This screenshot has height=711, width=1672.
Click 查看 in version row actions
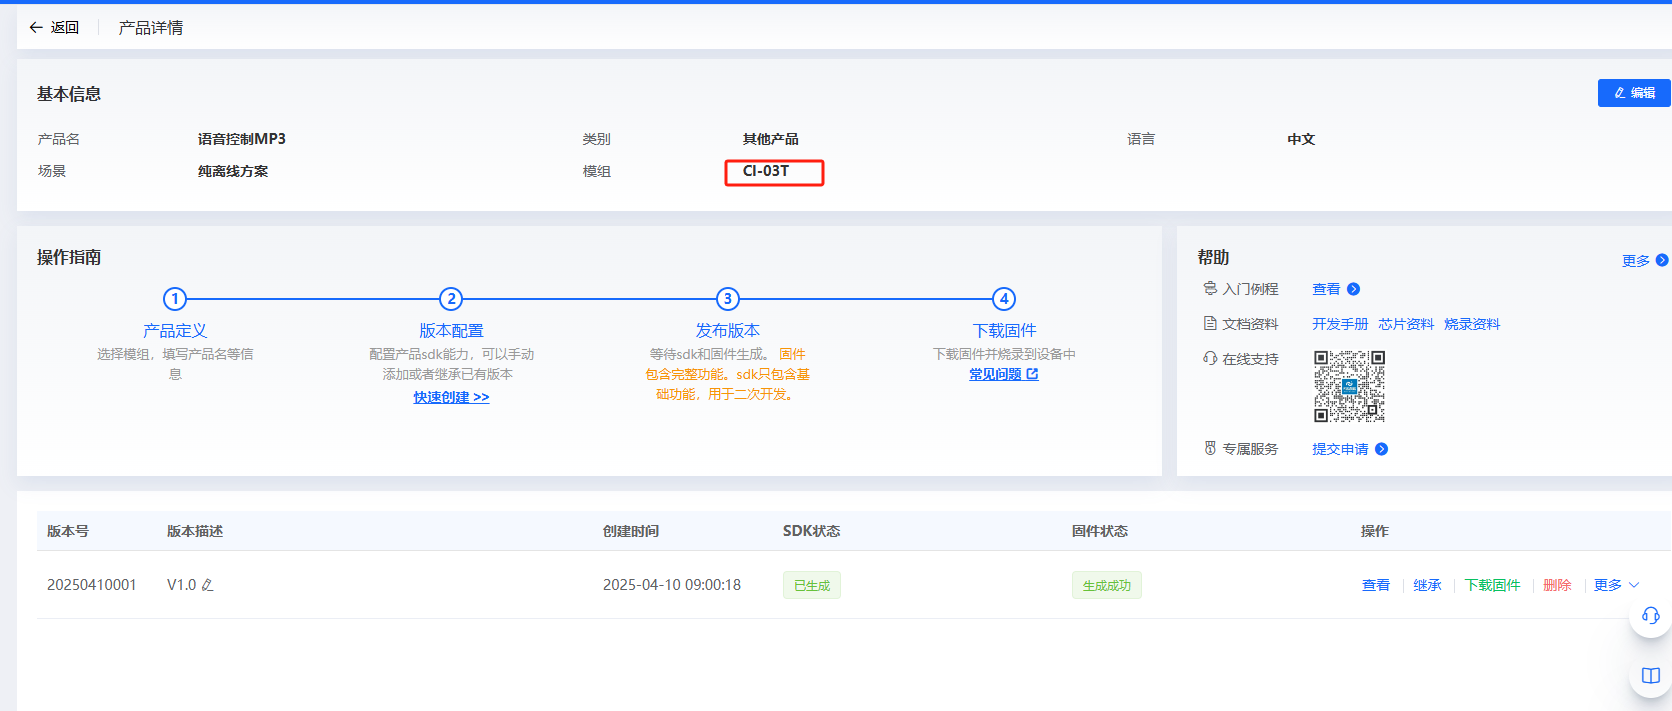[1376, 585]
